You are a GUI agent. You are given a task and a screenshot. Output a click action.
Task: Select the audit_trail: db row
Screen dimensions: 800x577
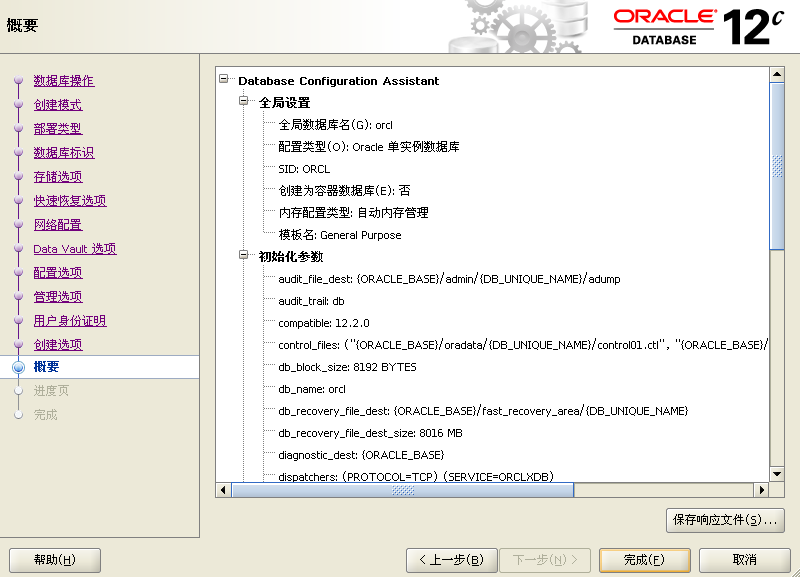pyautogui.click(x=311, y=301)
